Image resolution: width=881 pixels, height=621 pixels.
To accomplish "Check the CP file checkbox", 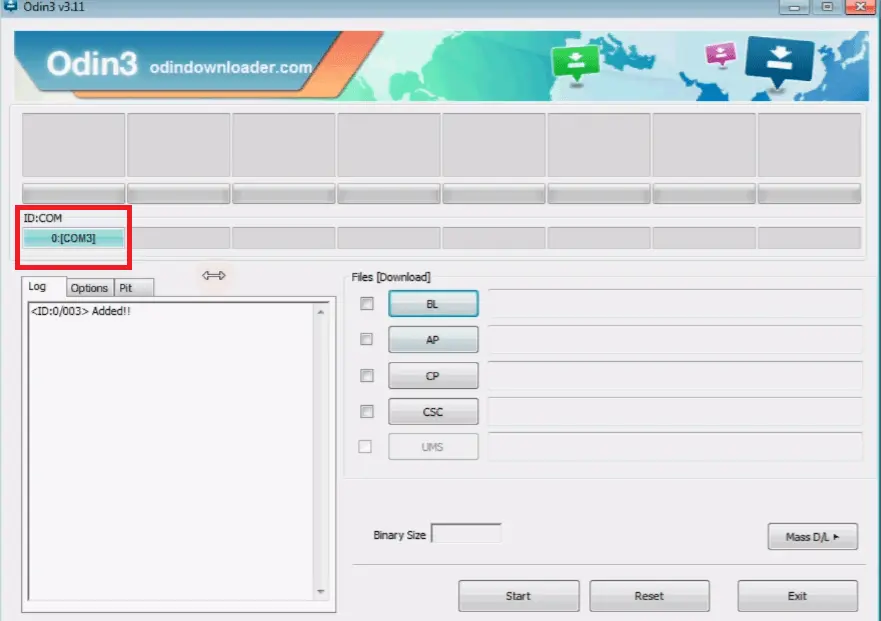I will click(x=367, y=376).
